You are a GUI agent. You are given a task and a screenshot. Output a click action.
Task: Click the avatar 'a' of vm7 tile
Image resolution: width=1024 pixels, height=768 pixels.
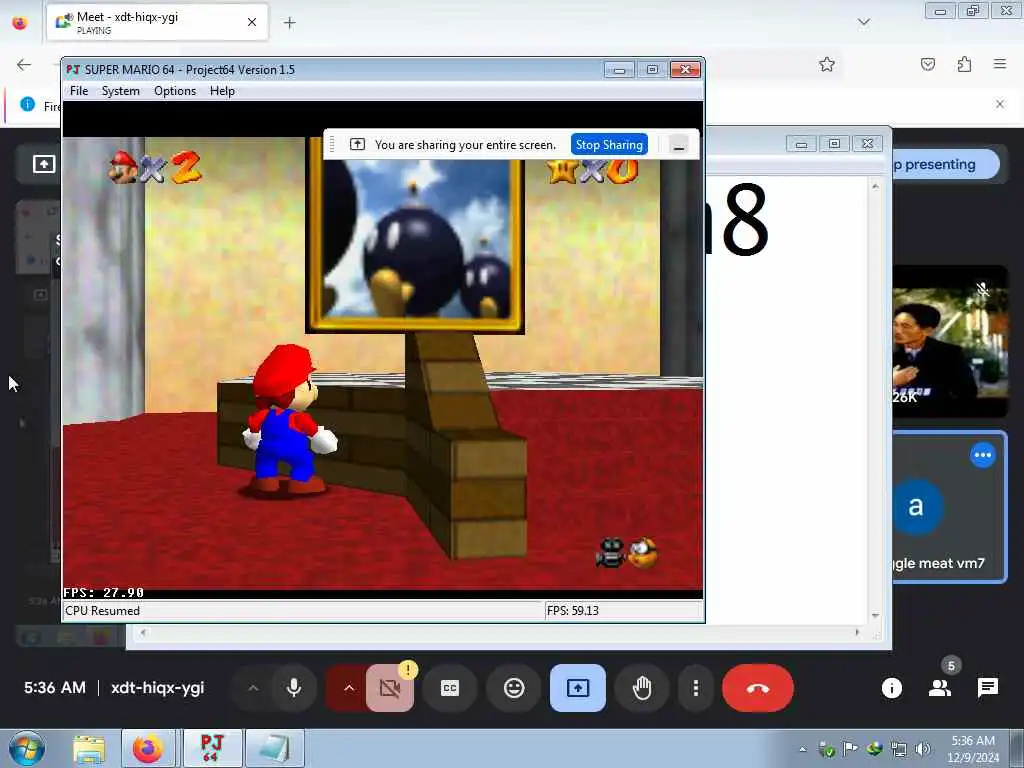[x=916, y=507]
